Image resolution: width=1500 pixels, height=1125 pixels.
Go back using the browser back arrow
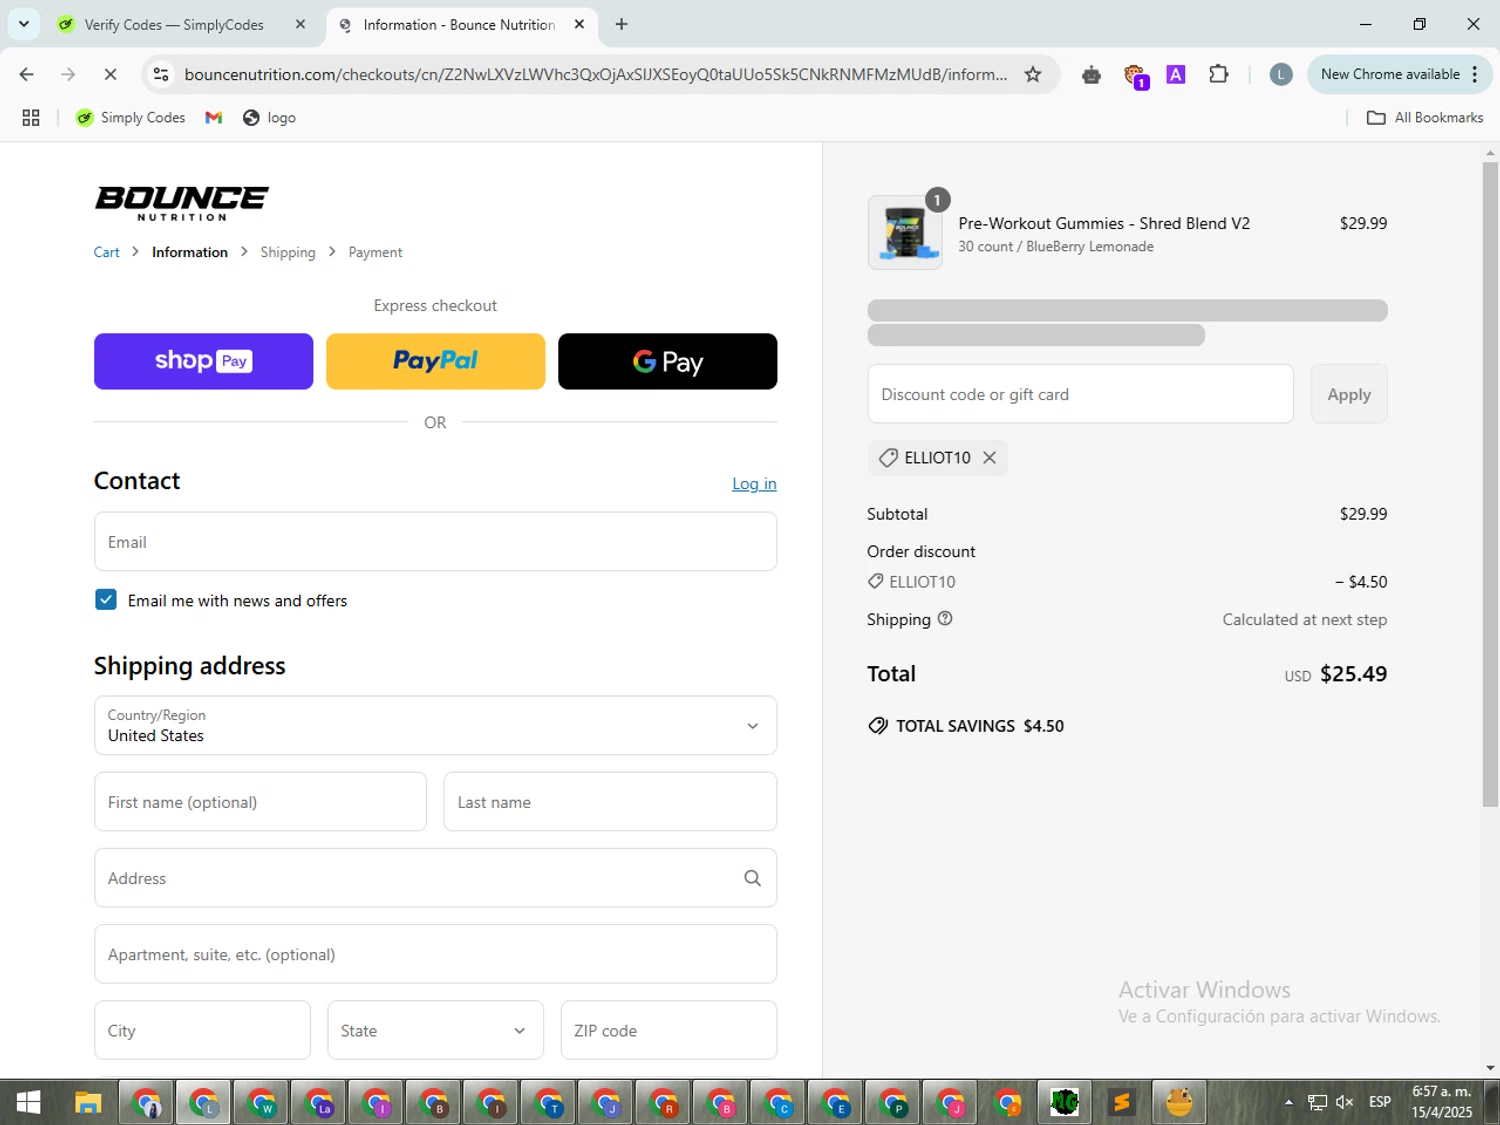coord(27,74)
